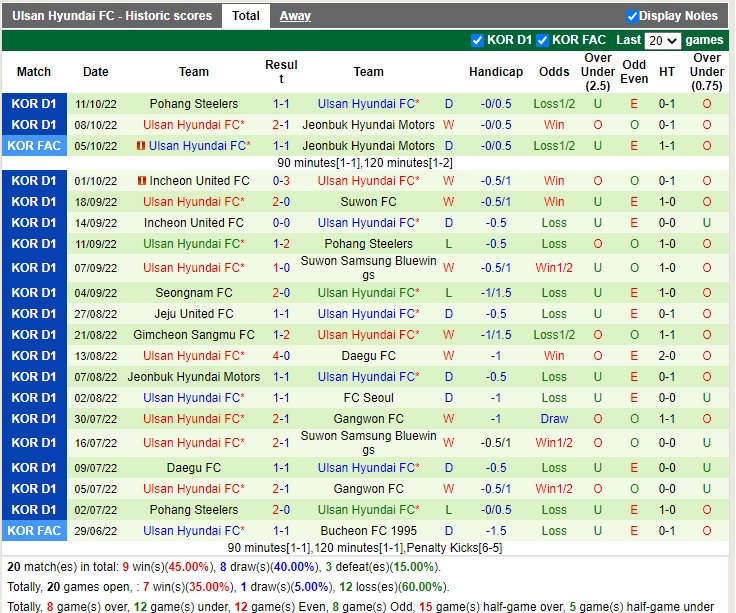This screenshot has height=613, width=736.
Task: Open Pohang Steelers link in 11/10/22 row
Action: tap(193, 104)
